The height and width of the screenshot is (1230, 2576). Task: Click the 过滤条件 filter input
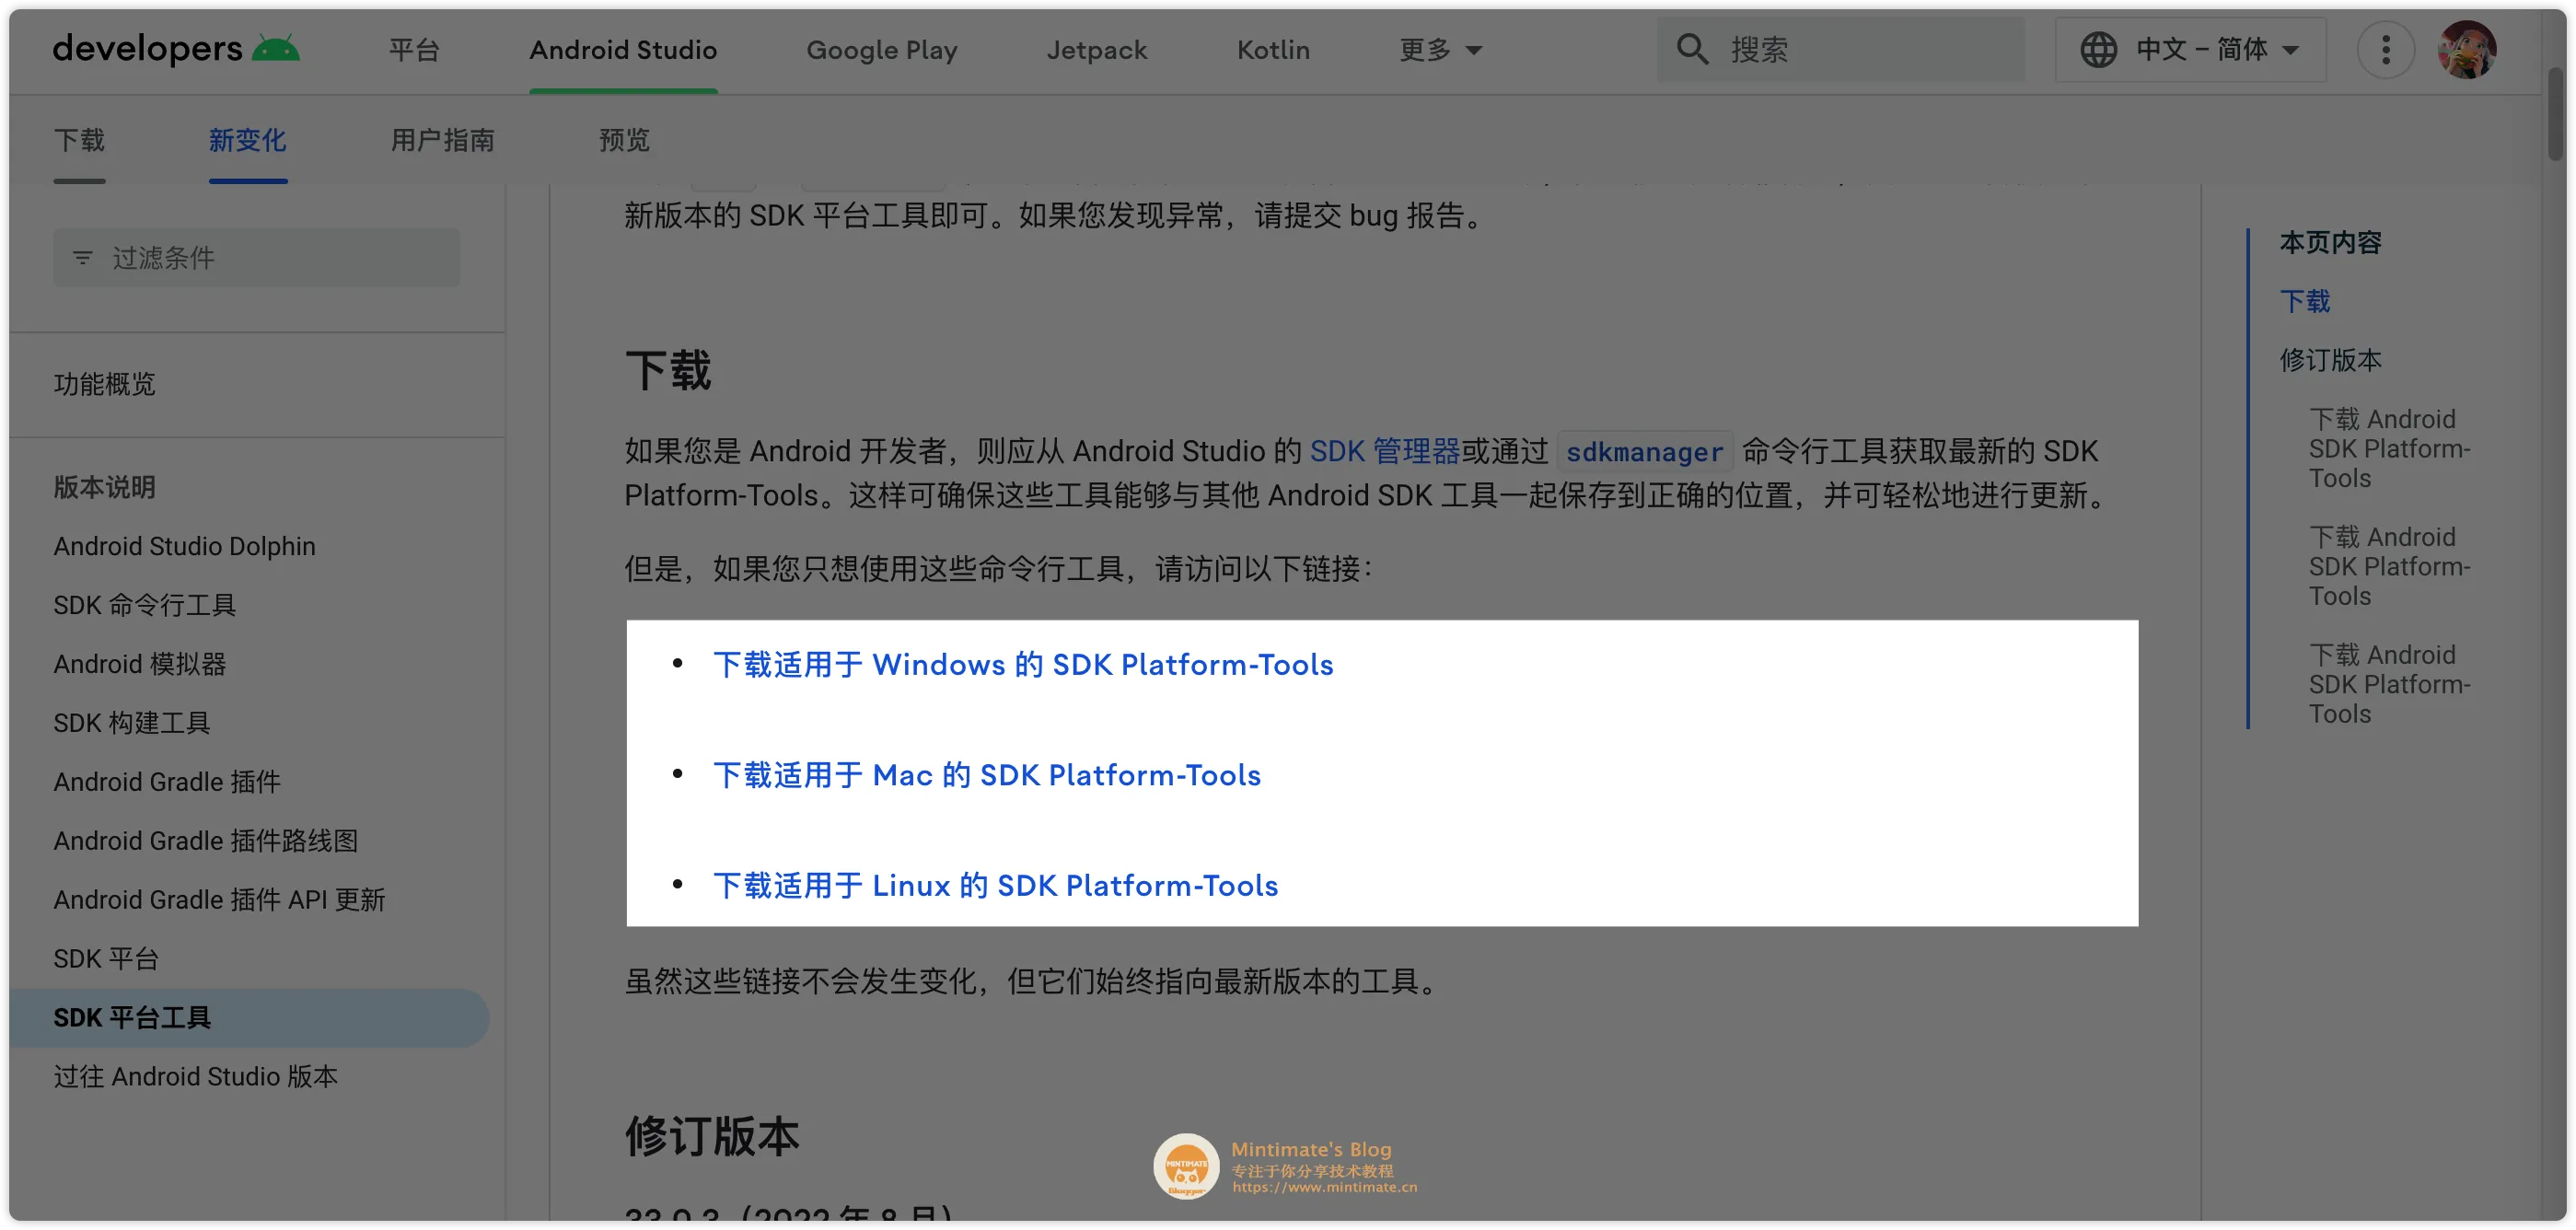pos(256,258)
